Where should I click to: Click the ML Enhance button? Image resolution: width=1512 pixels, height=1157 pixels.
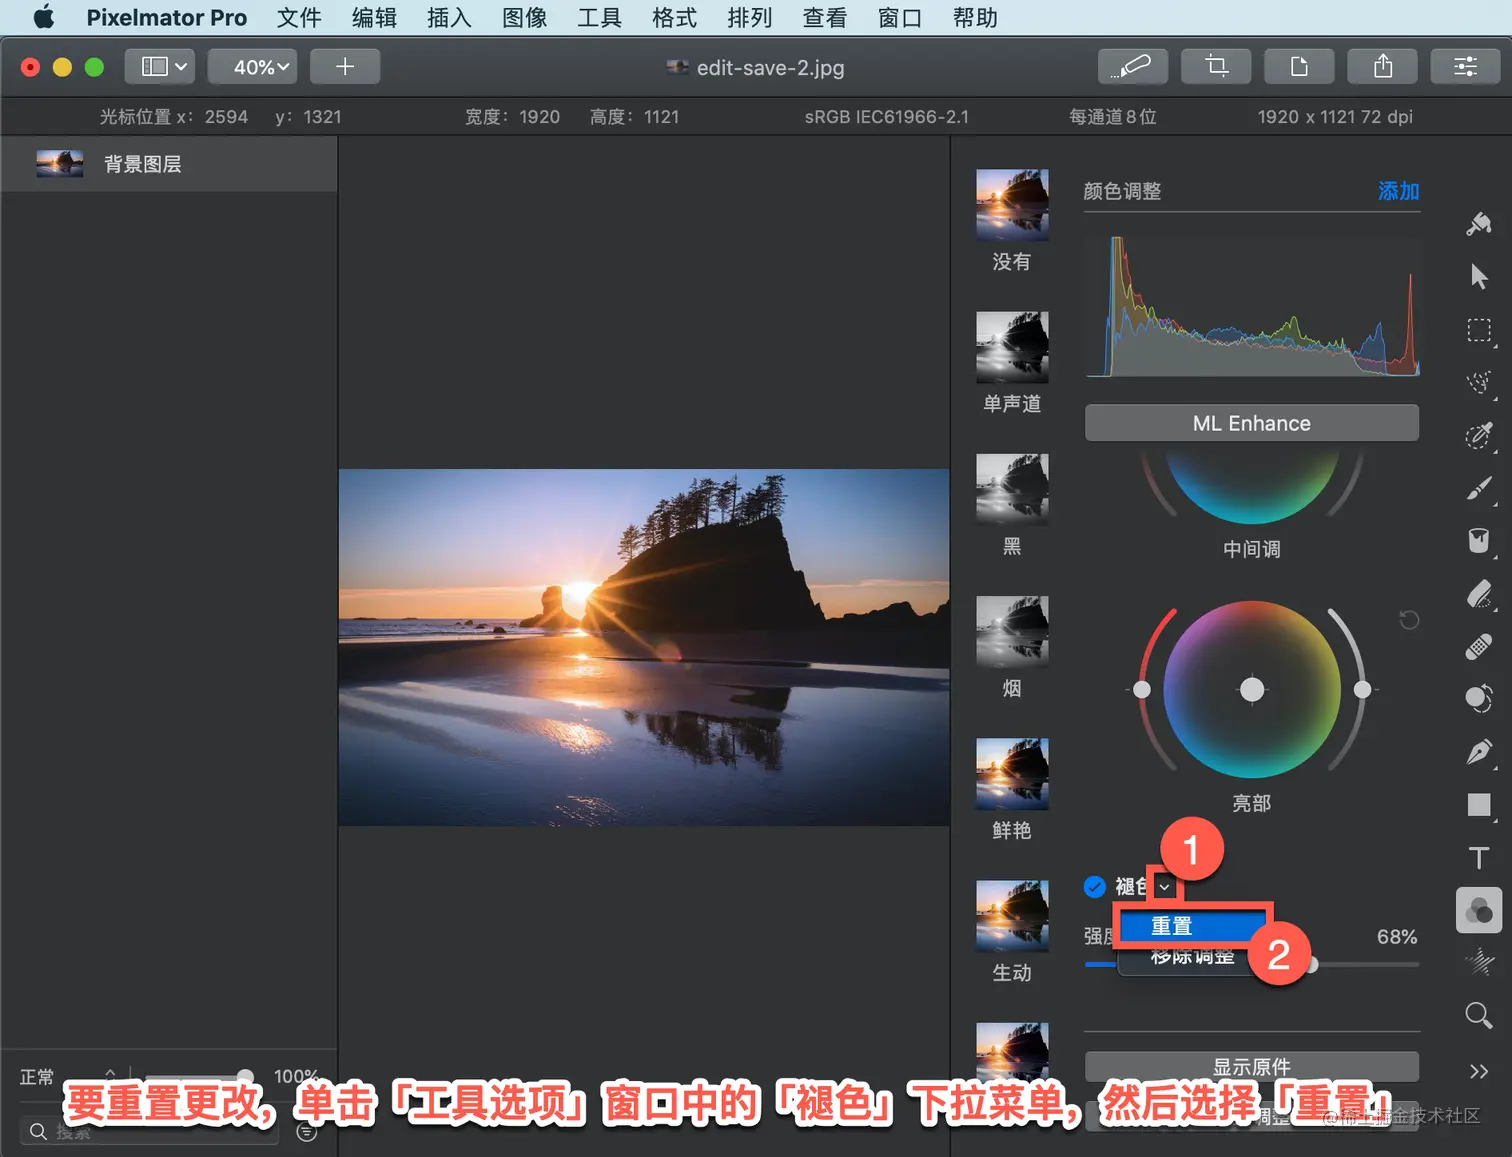[x=1251, y=423]
